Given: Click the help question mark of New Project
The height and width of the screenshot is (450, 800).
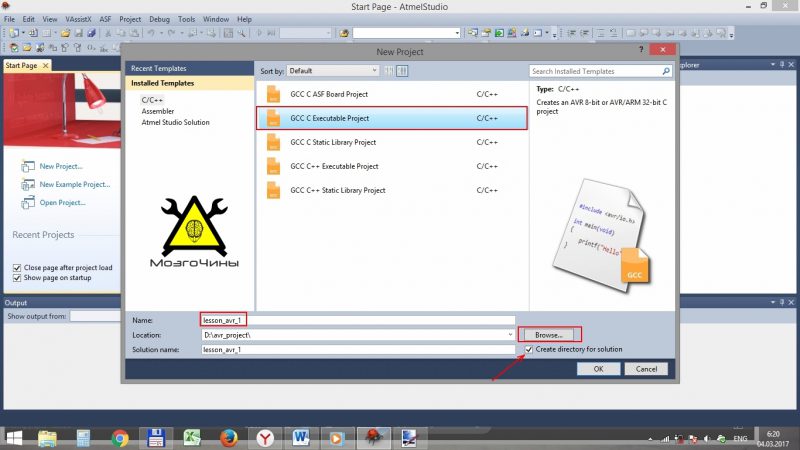Looking at the screenshot, I should 641,49.
